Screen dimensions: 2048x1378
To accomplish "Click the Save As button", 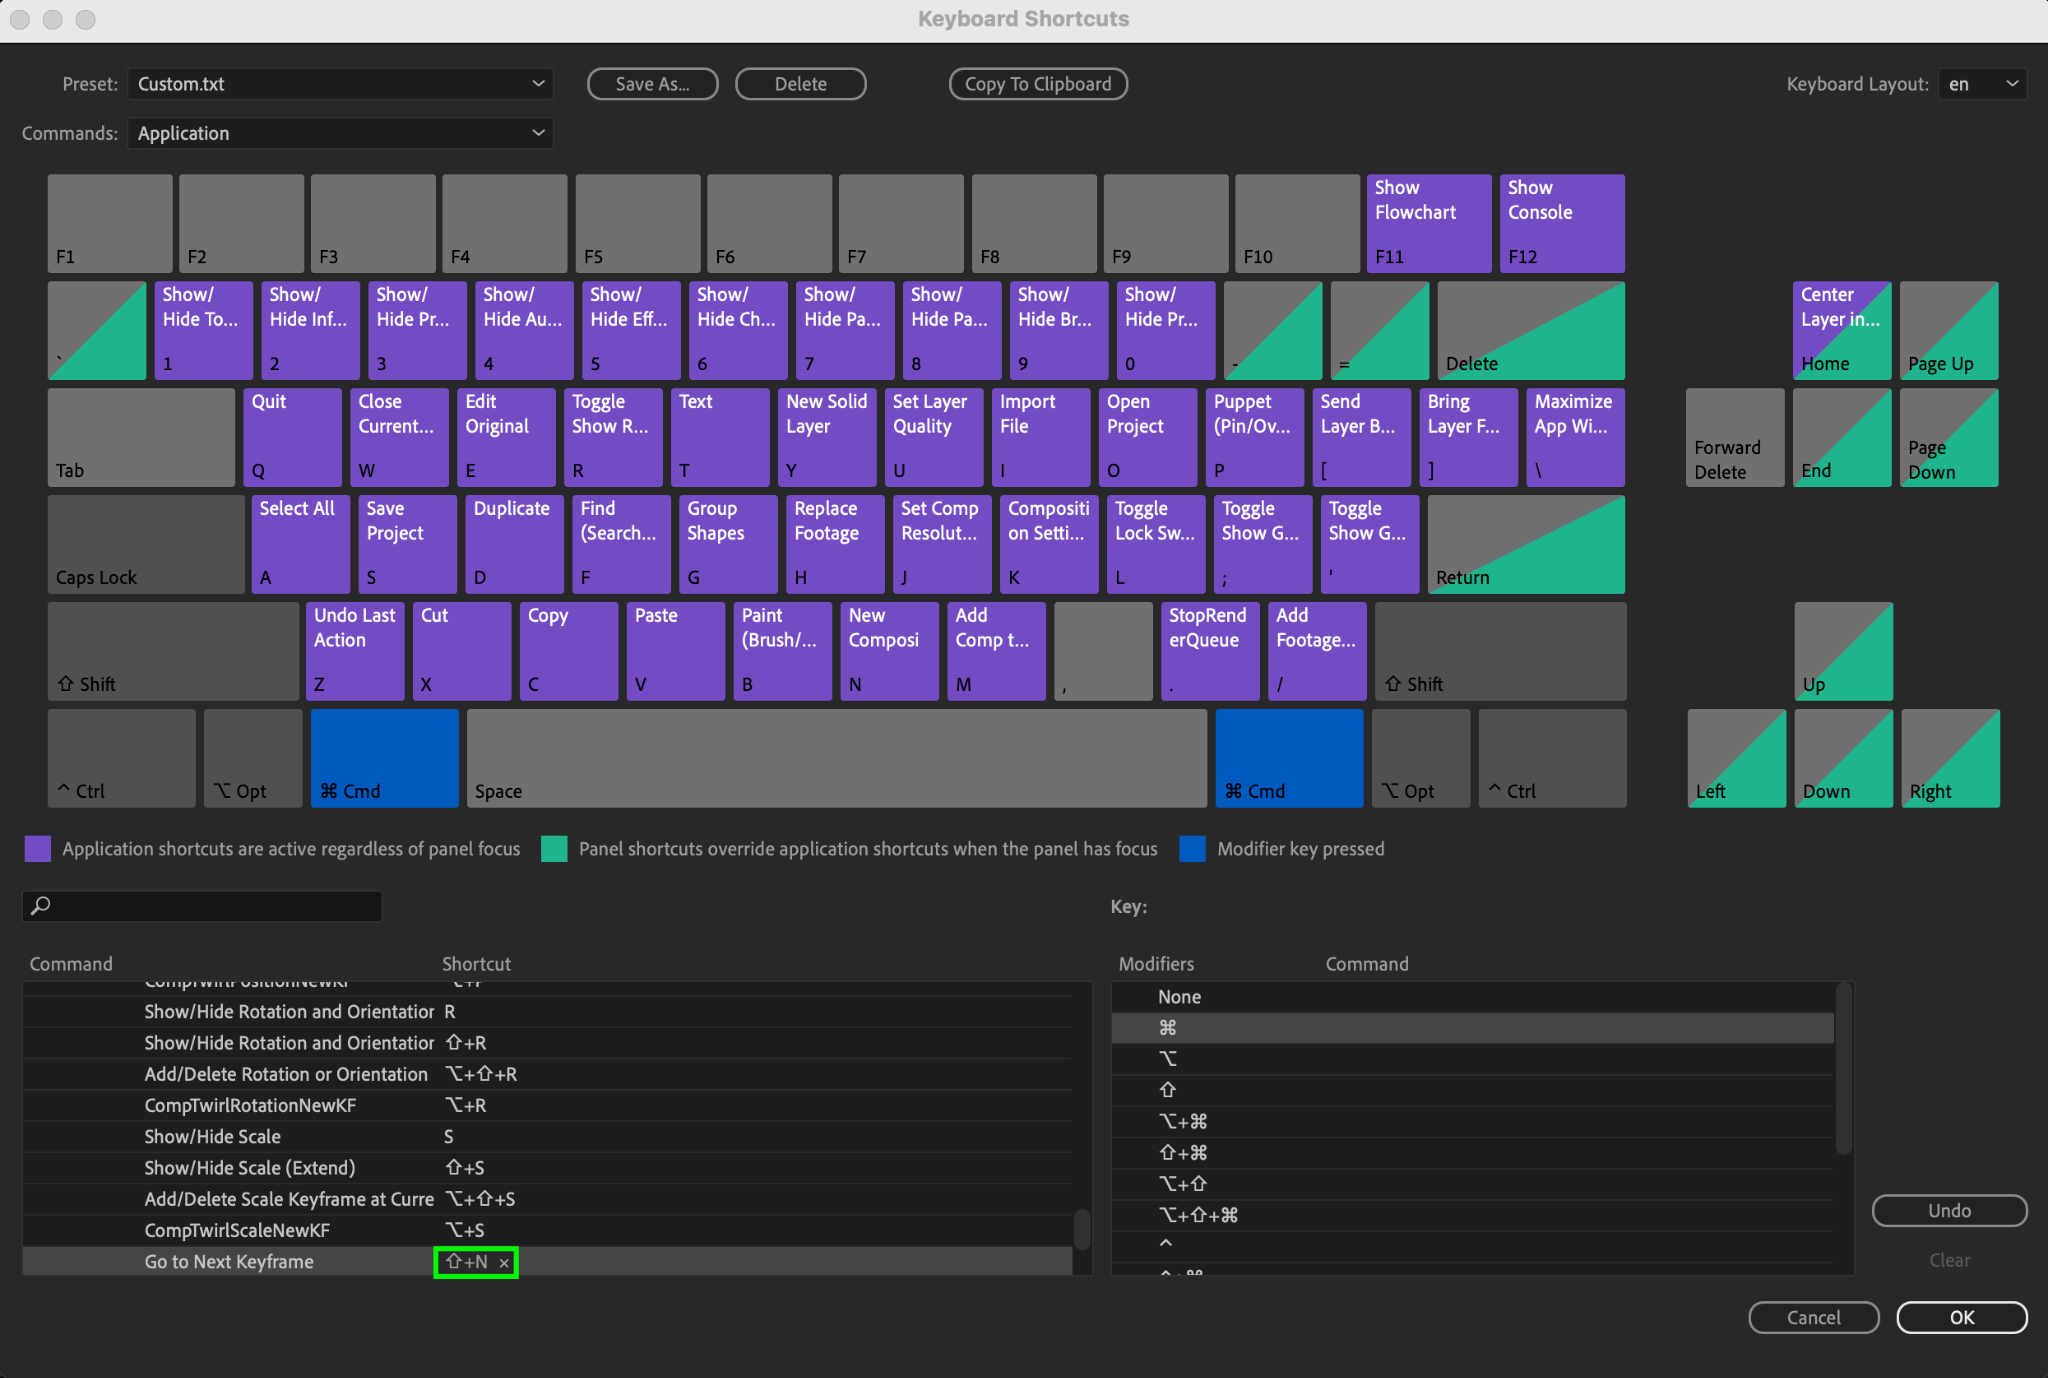I will tap(652, 84).
